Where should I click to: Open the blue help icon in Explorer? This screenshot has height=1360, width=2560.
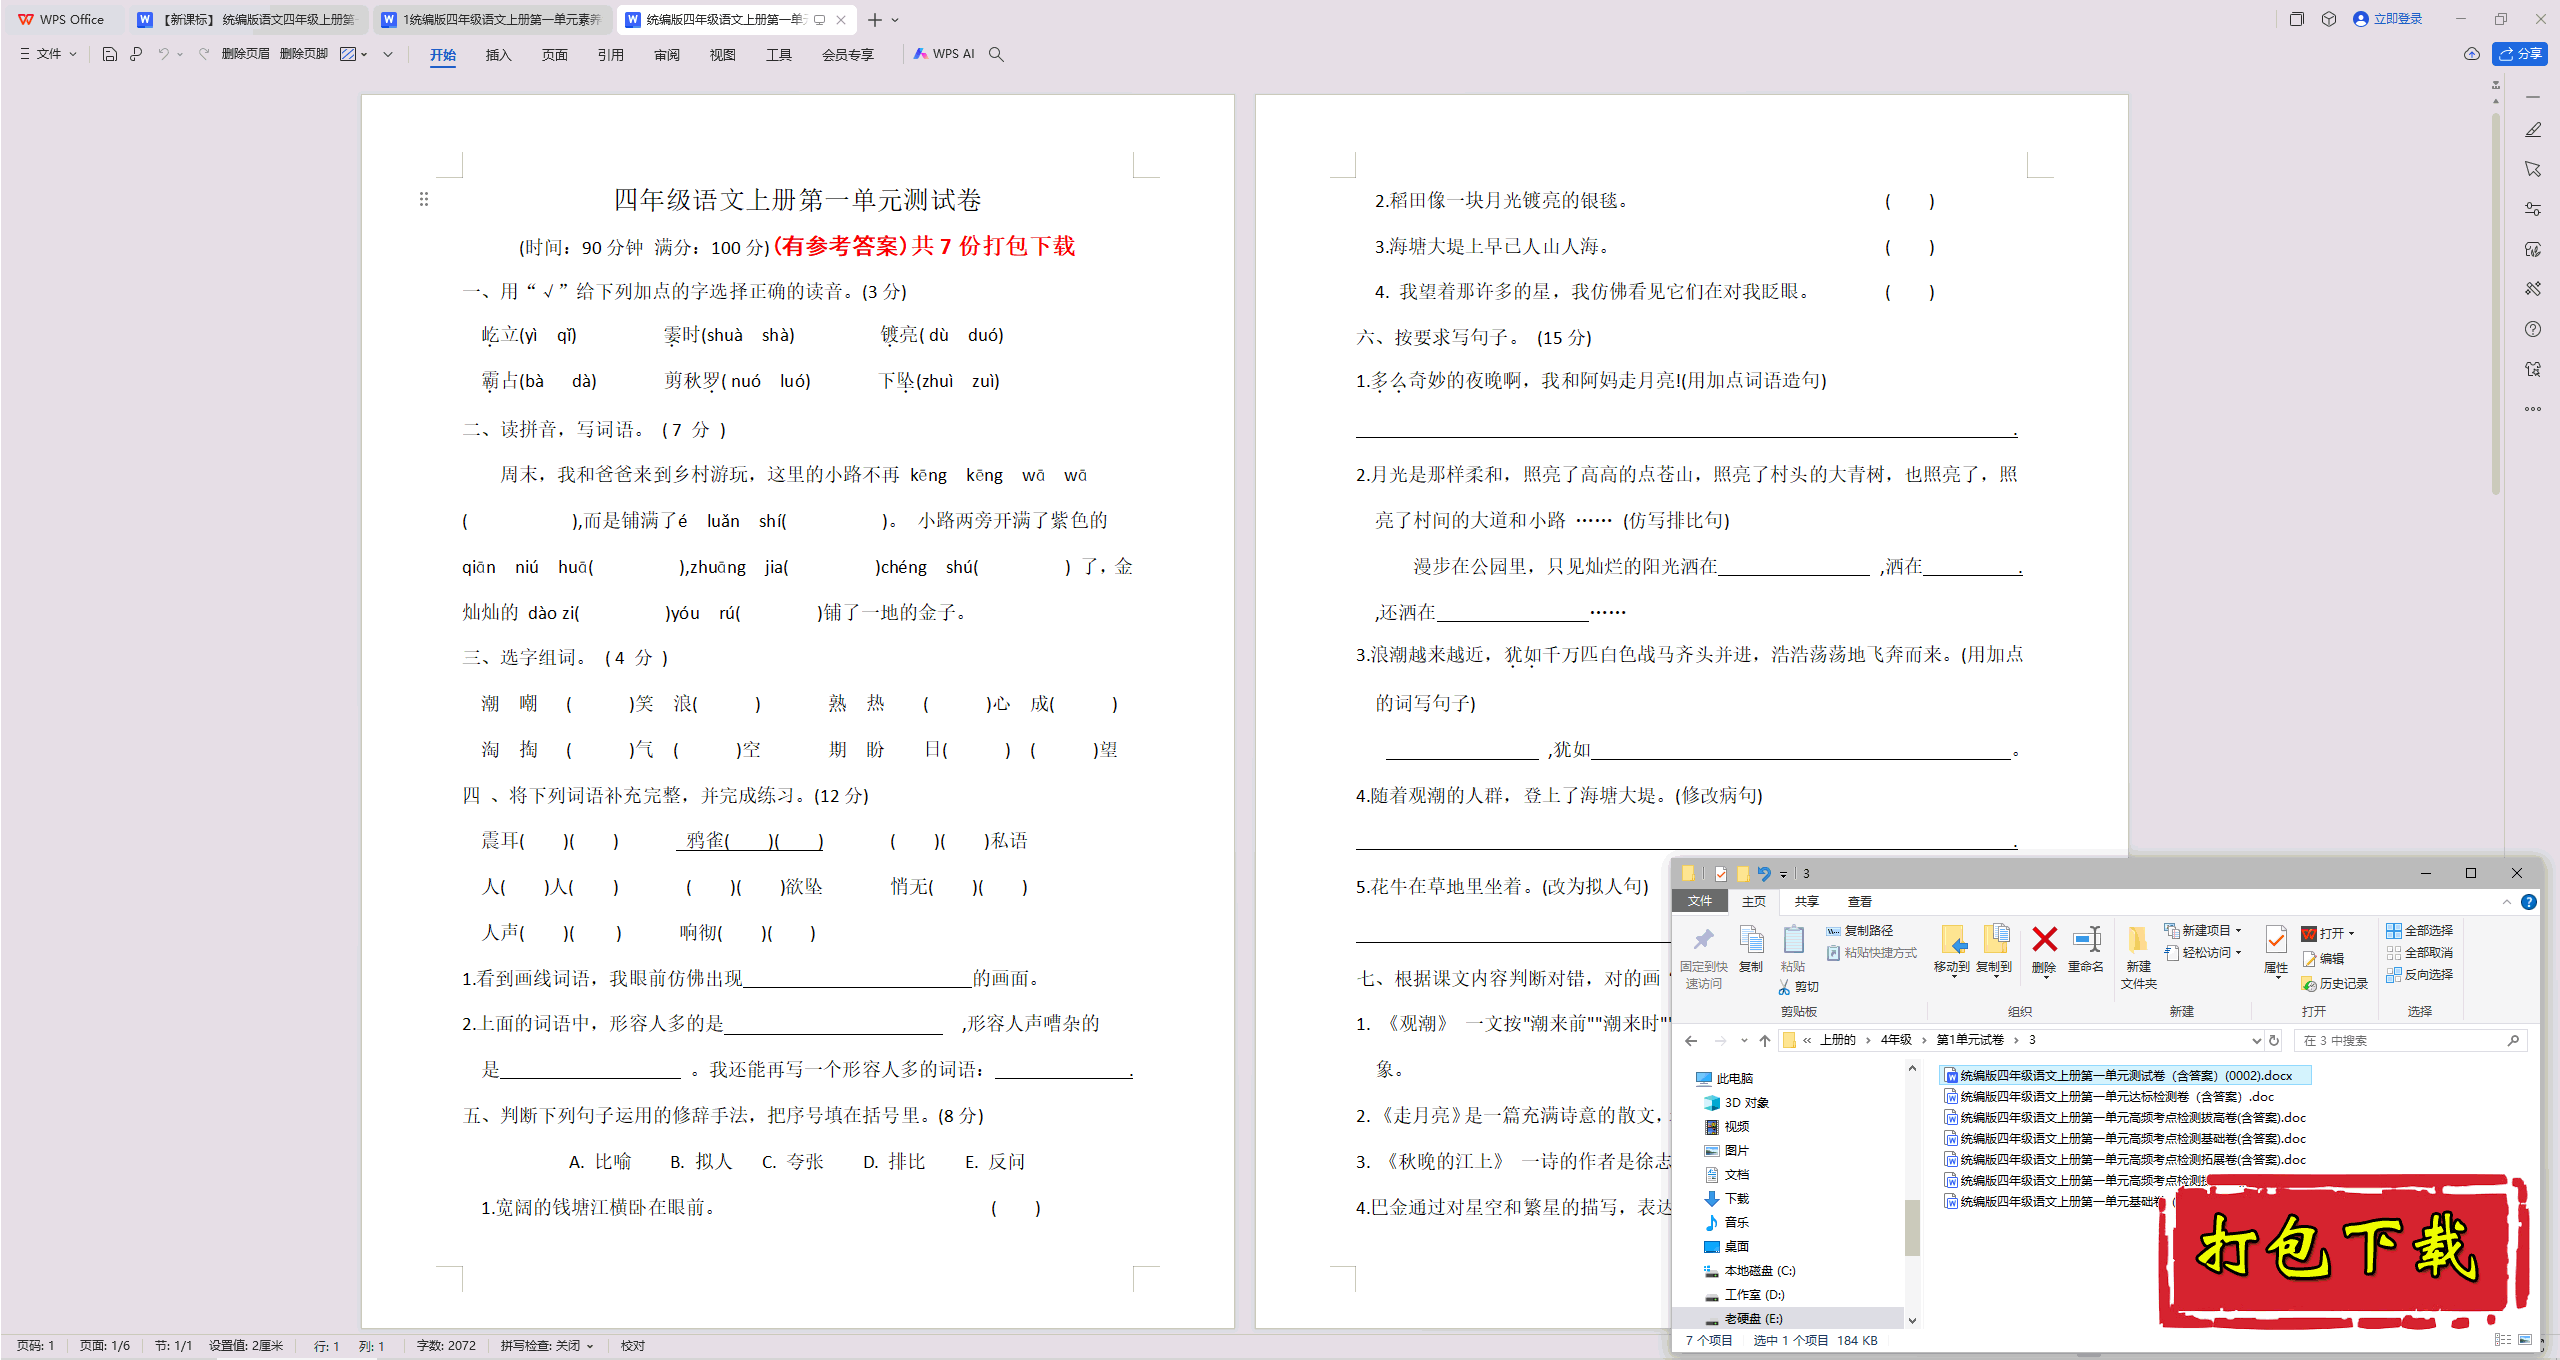click(2529, 902)
